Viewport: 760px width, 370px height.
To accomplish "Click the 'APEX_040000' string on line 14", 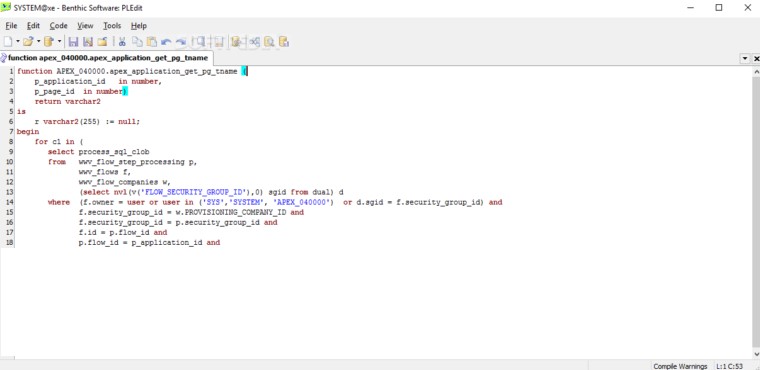I will click(303, 202).
